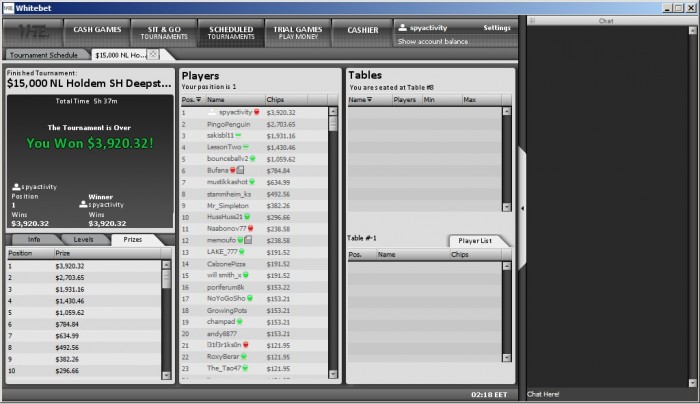
Task: Click the green status icon beside The_Tao47
Action: click(245, 368)
